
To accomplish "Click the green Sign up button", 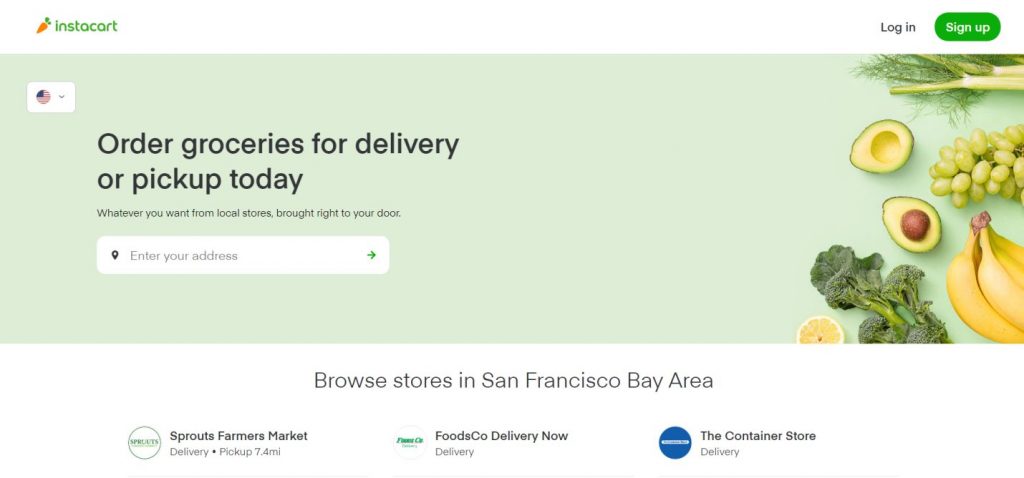I will pos(967,27).
